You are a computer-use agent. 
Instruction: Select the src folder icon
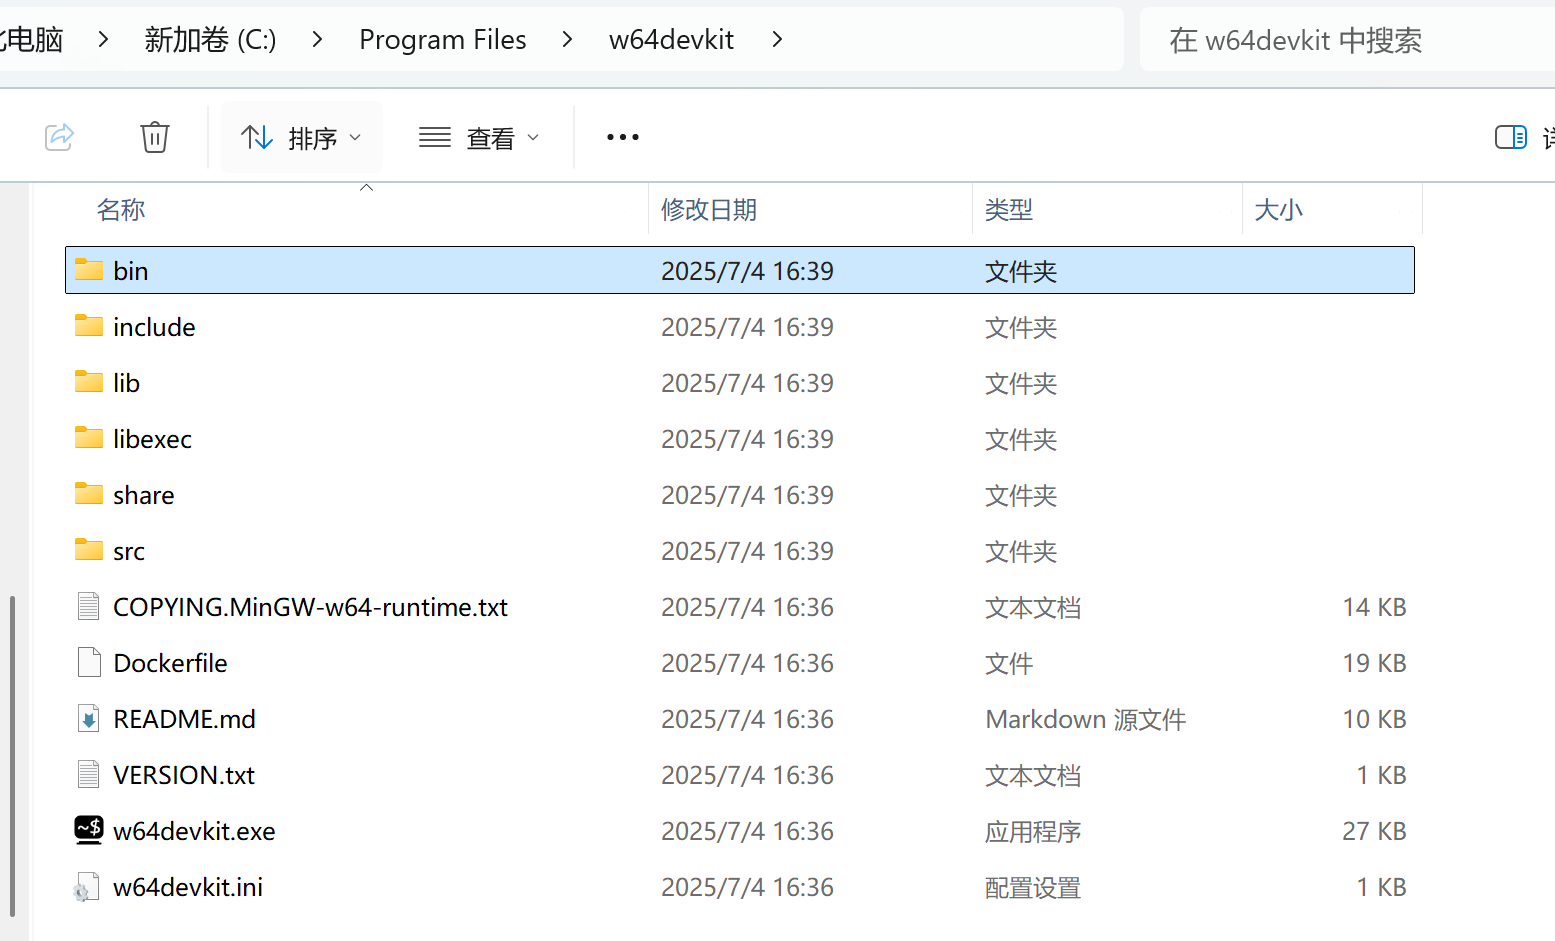pyautogui.click(x=89, y=550)
